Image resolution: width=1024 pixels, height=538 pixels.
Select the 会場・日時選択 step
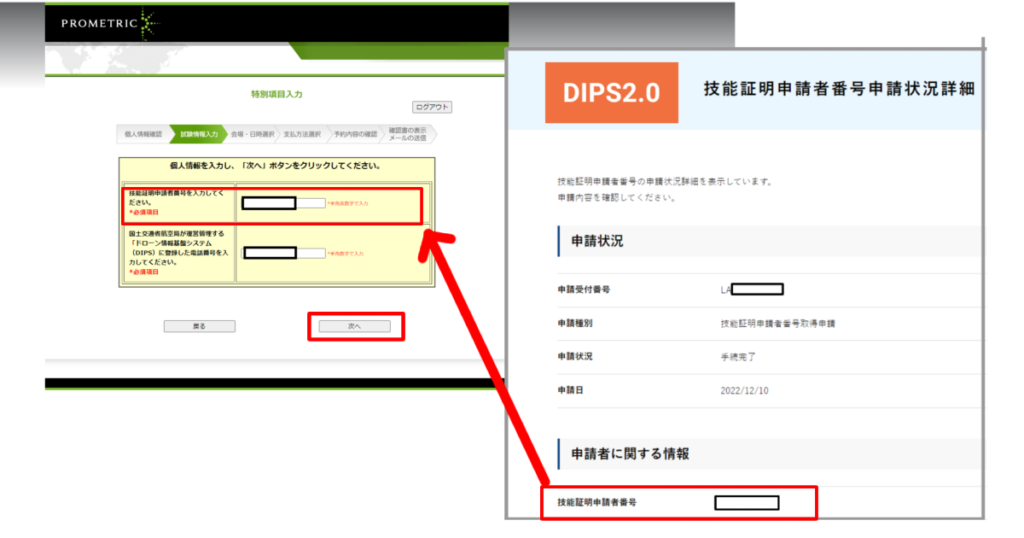tap(253, 134)
